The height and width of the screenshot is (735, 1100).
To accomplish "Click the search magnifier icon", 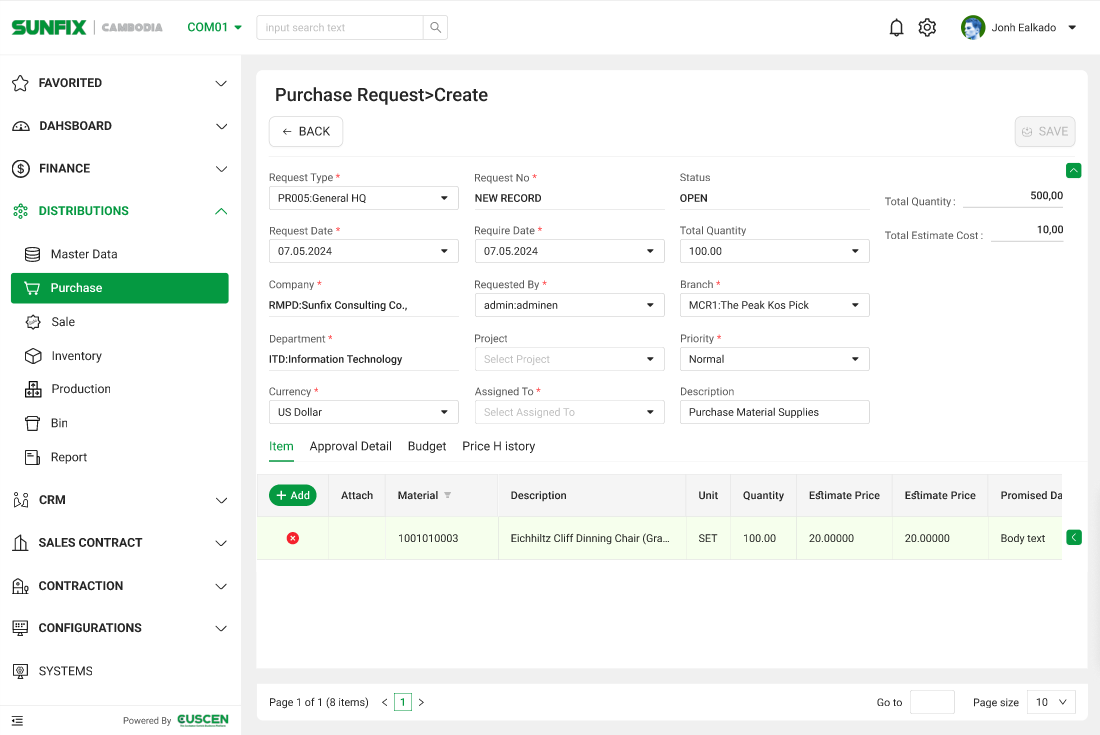I will 435,28.
